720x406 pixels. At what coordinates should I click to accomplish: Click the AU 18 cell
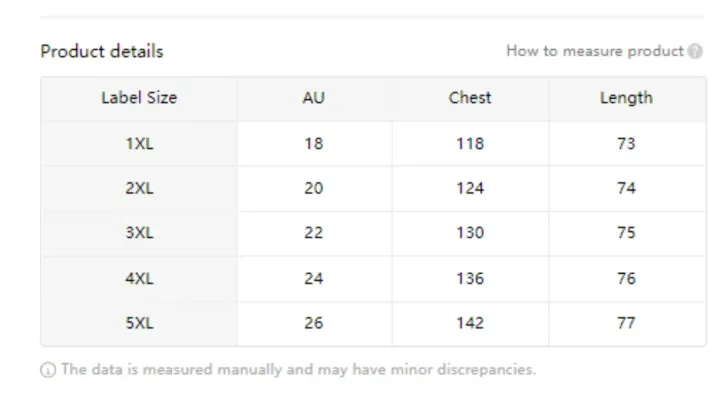tap(314, 143)
